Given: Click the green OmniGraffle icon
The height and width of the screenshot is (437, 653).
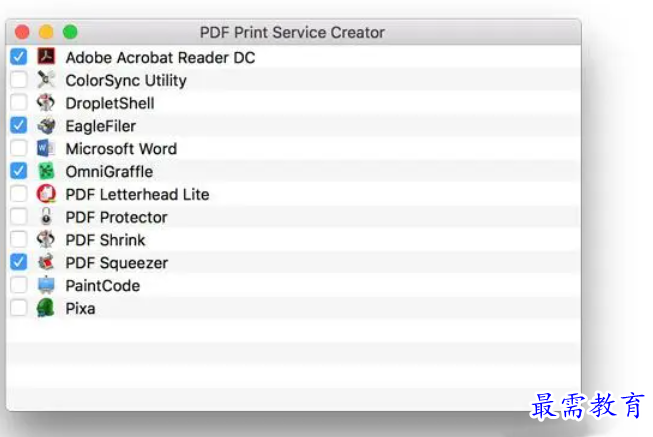Looking at the screenshot, I should [x=46, y=171].
